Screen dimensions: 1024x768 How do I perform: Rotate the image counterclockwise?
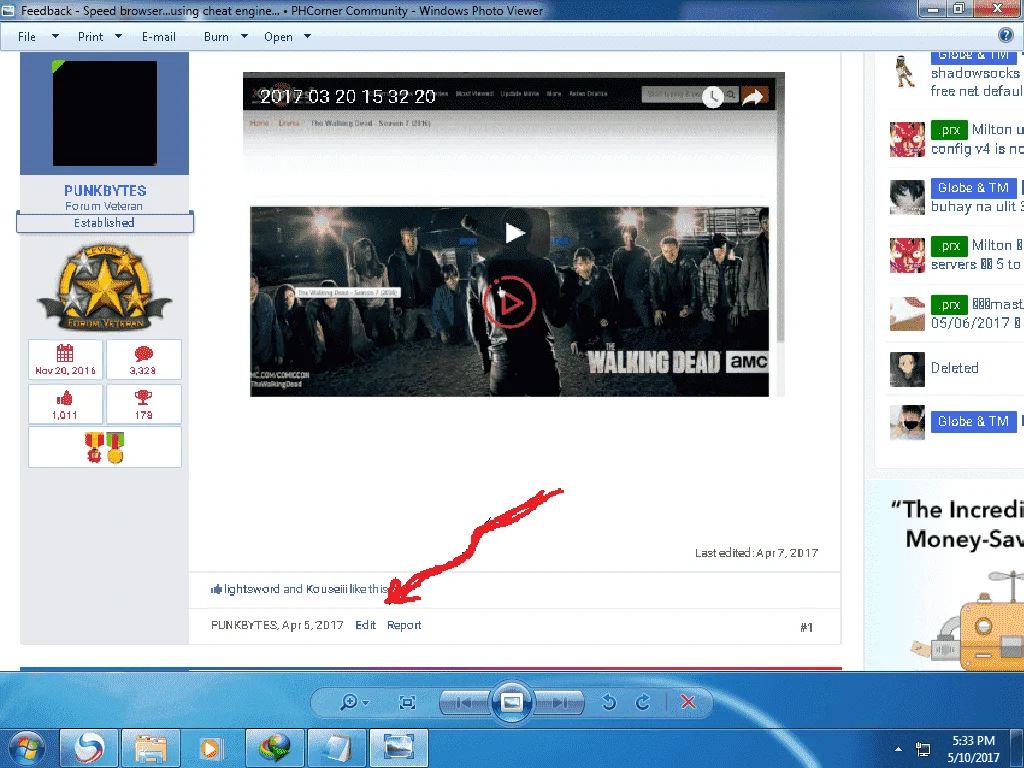click(x=609, y=702)
